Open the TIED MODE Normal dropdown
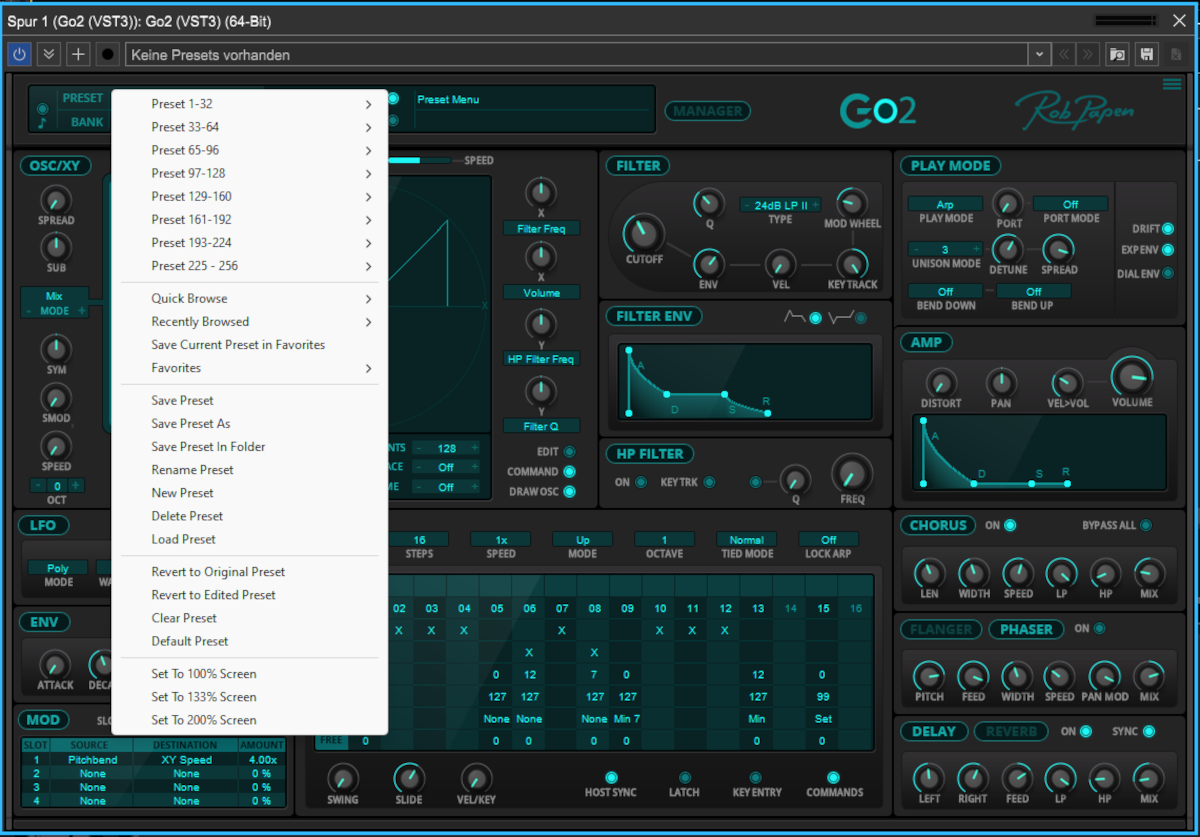1200x837 pixels. [x=747, y=540]
